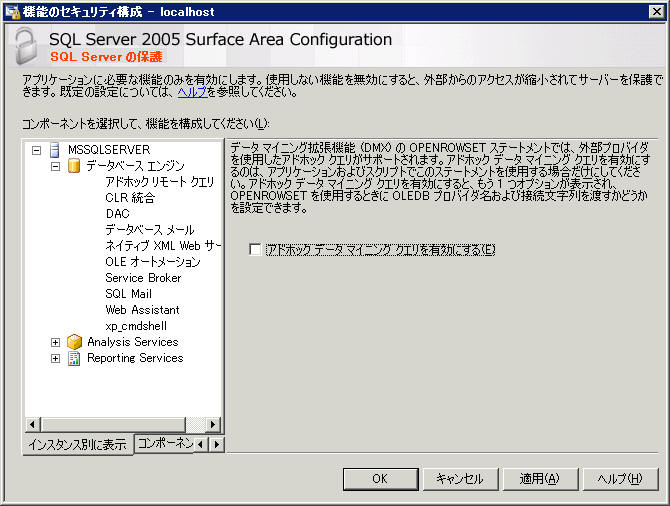Click the tab strip left scroll arrow
This screenshot has height=506, width=670.
[200, 444]
